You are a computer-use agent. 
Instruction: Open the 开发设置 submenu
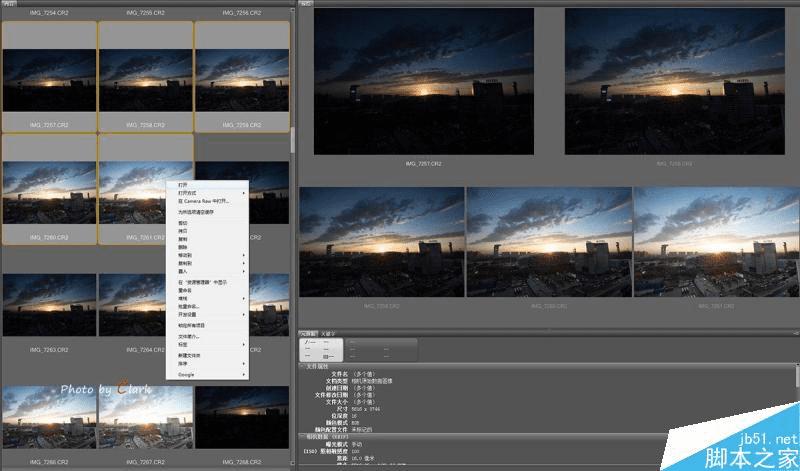tap(188, 314)
